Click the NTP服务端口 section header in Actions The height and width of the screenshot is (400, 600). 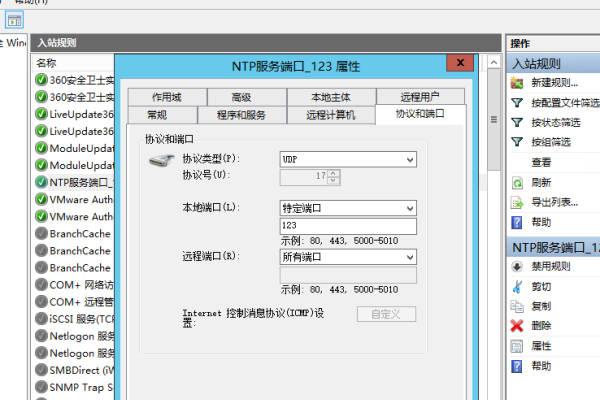coord(553,248)
